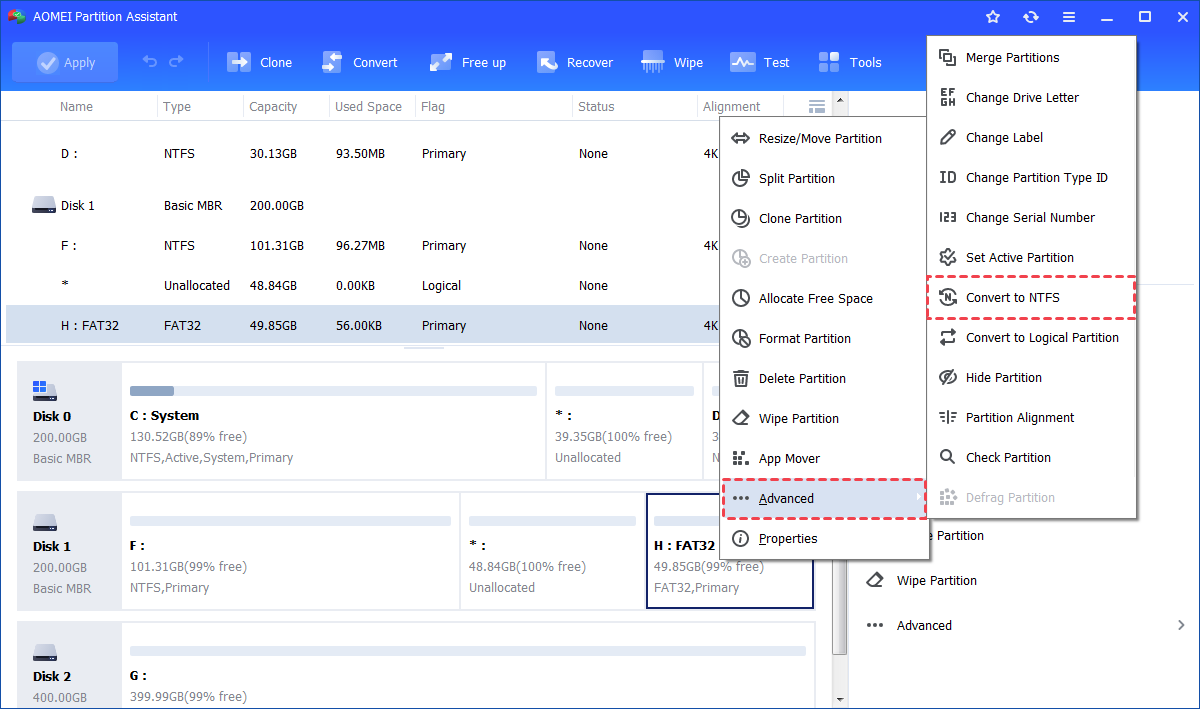The image size is (1200, 709).
Task: Select Split Partition in context menu
Action: (823, 178)
